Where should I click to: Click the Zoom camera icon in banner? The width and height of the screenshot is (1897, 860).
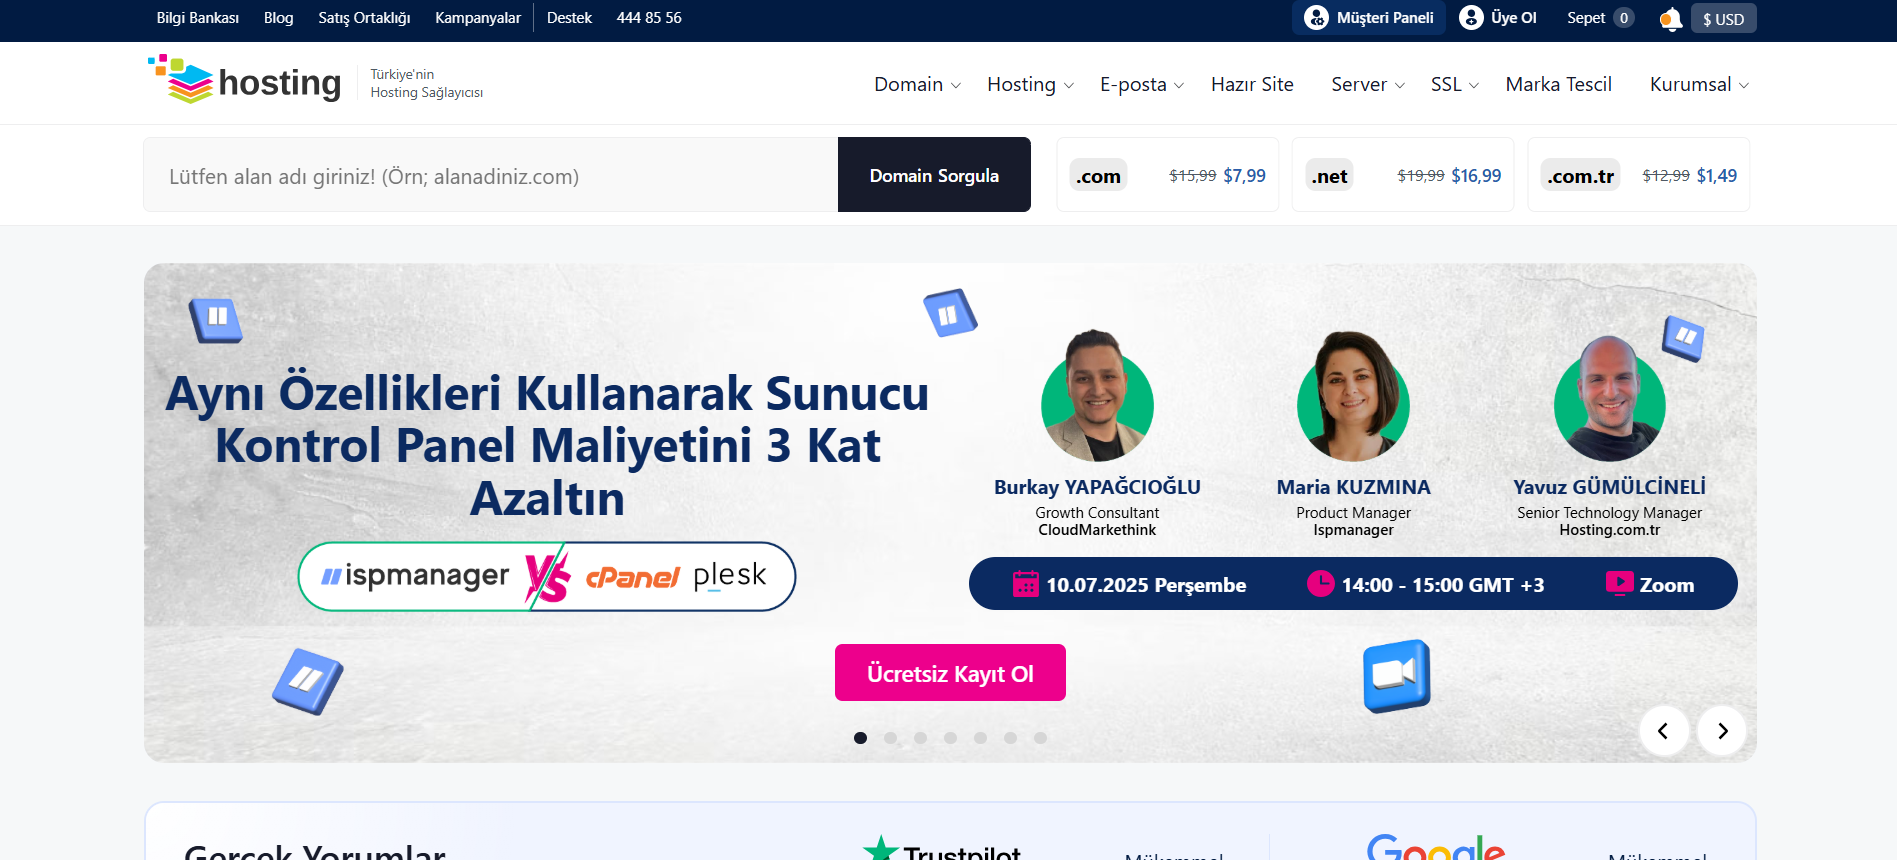tap(1397, 676)
